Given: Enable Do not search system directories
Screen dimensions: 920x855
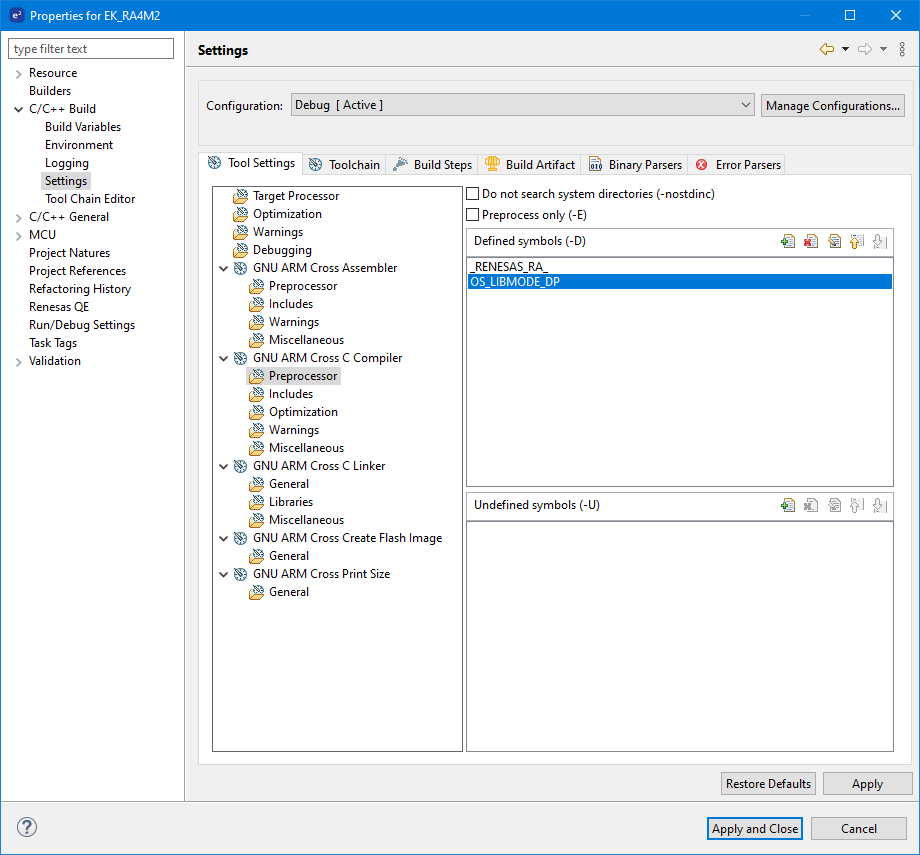Looking at the screenshot, I should [x=474, y=194].
